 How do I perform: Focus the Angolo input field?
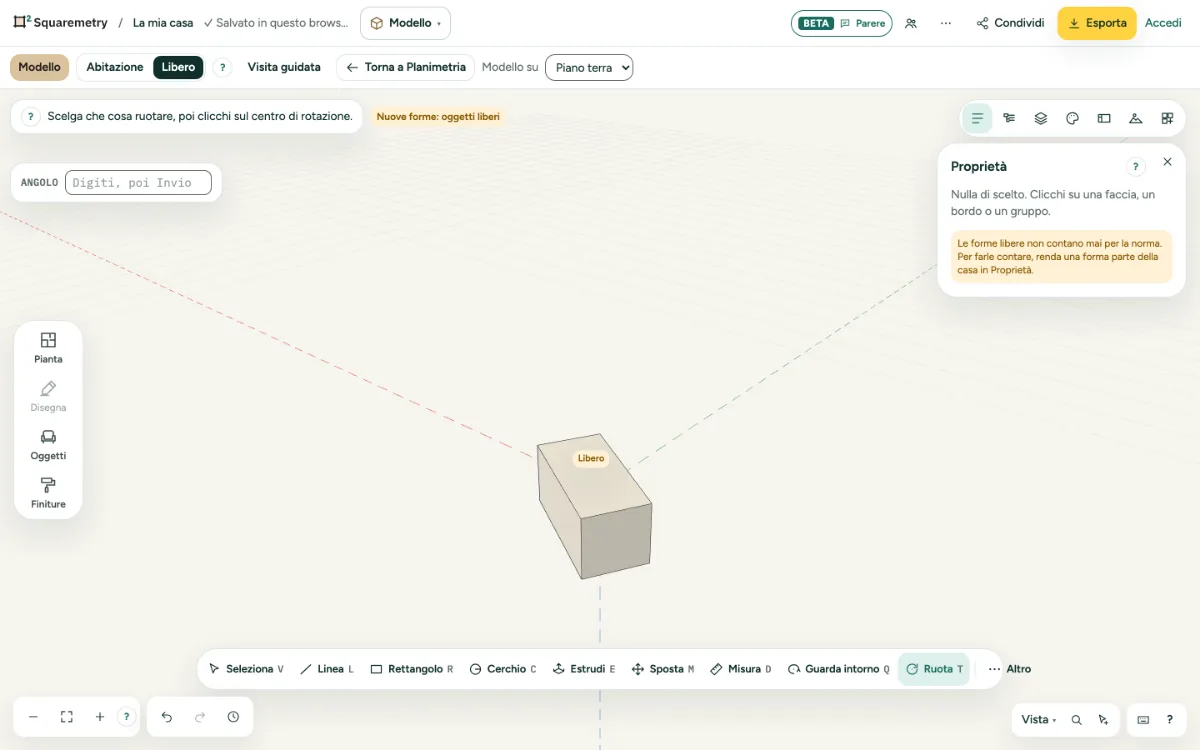(138, 183)
